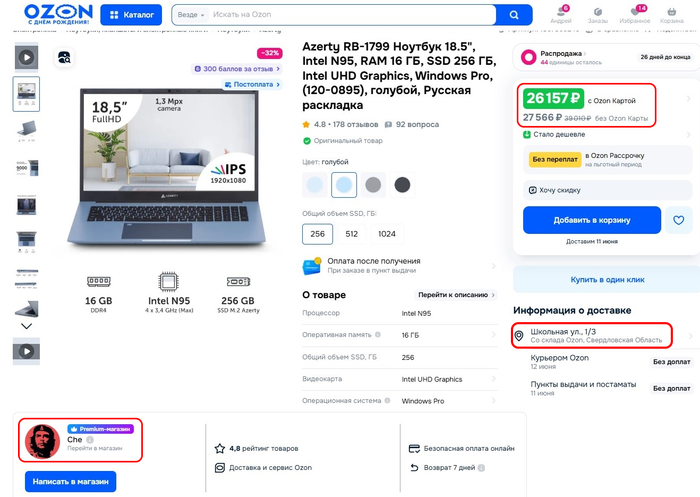This screenshot has height=497, width=700.
Task: Click Возврат 7 дней return icon
Action: [414, 468]
